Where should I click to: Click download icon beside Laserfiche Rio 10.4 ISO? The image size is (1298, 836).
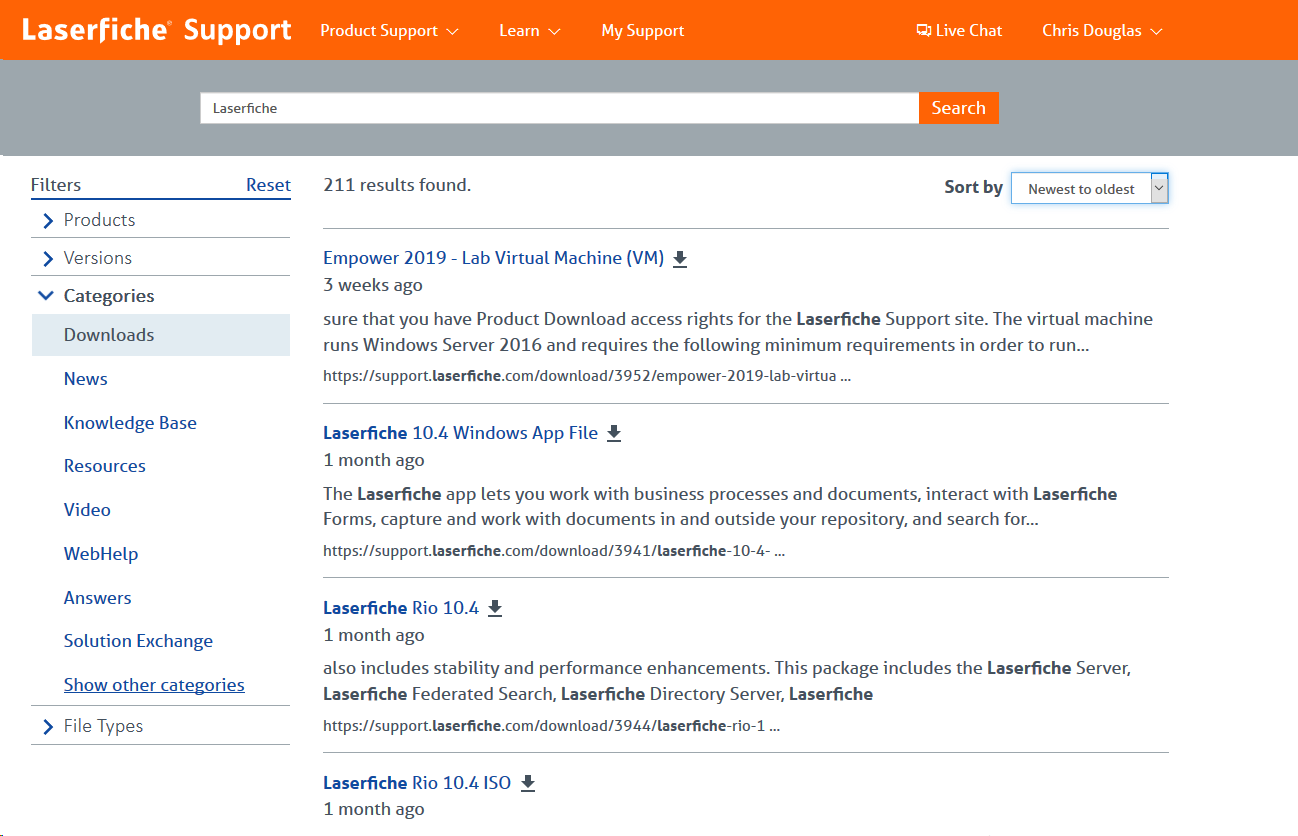[x=528, y=783]
